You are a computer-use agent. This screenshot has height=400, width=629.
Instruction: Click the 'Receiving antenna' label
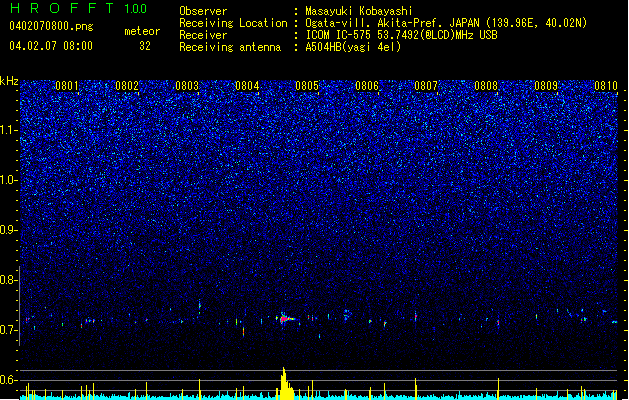pos(230,47)
